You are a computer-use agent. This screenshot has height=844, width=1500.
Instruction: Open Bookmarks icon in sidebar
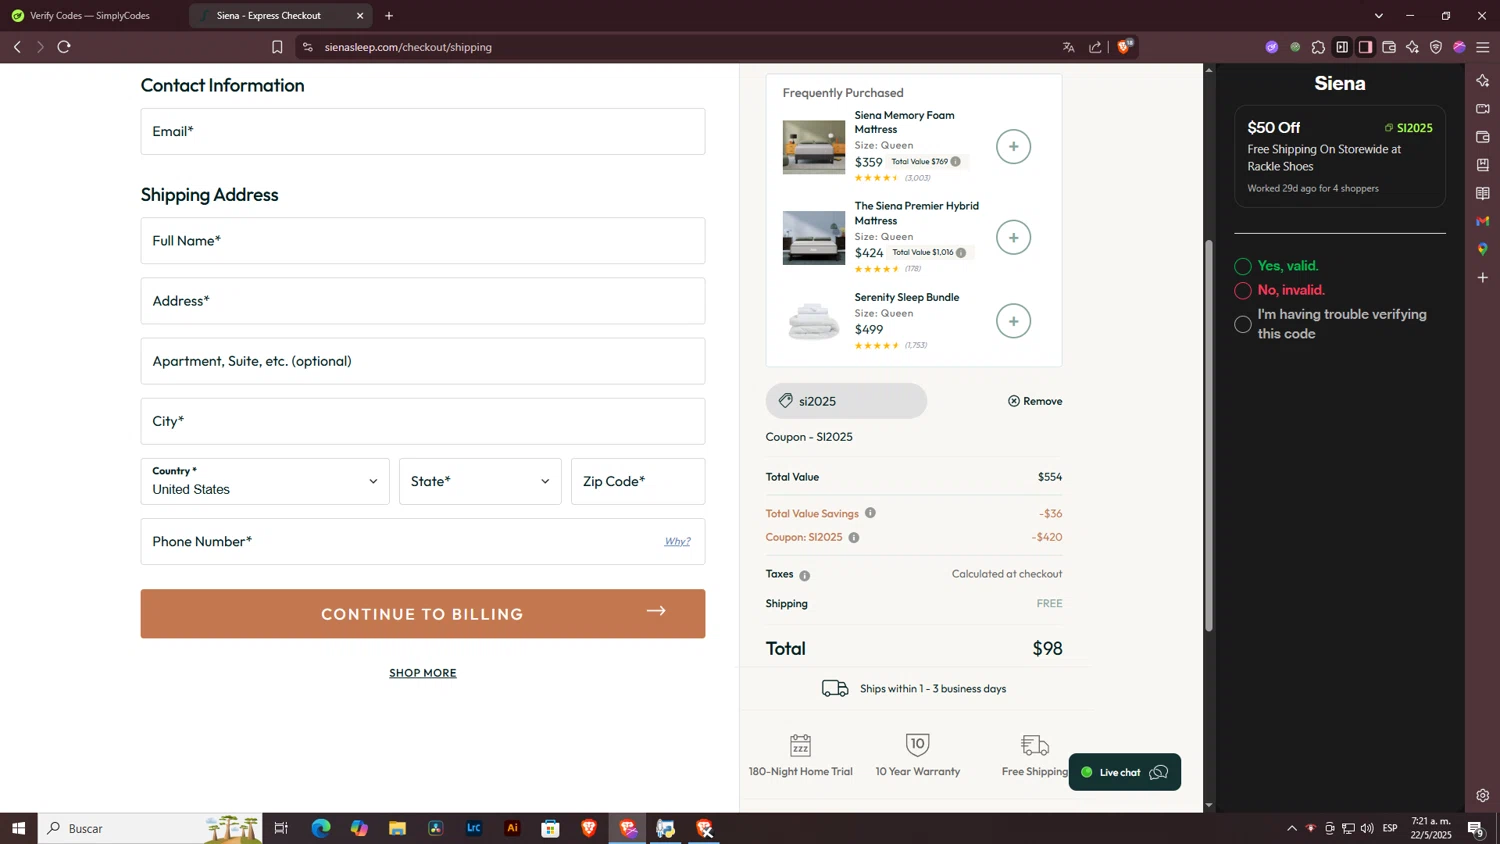coord(1483,165)
